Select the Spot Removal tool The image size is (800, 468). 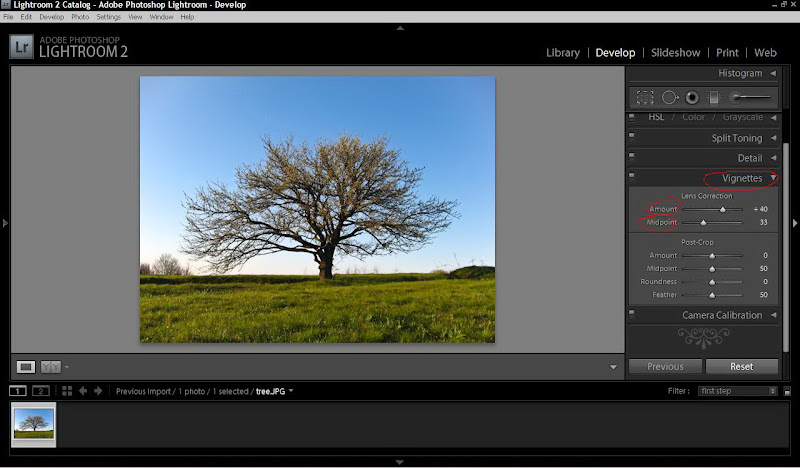669,97
